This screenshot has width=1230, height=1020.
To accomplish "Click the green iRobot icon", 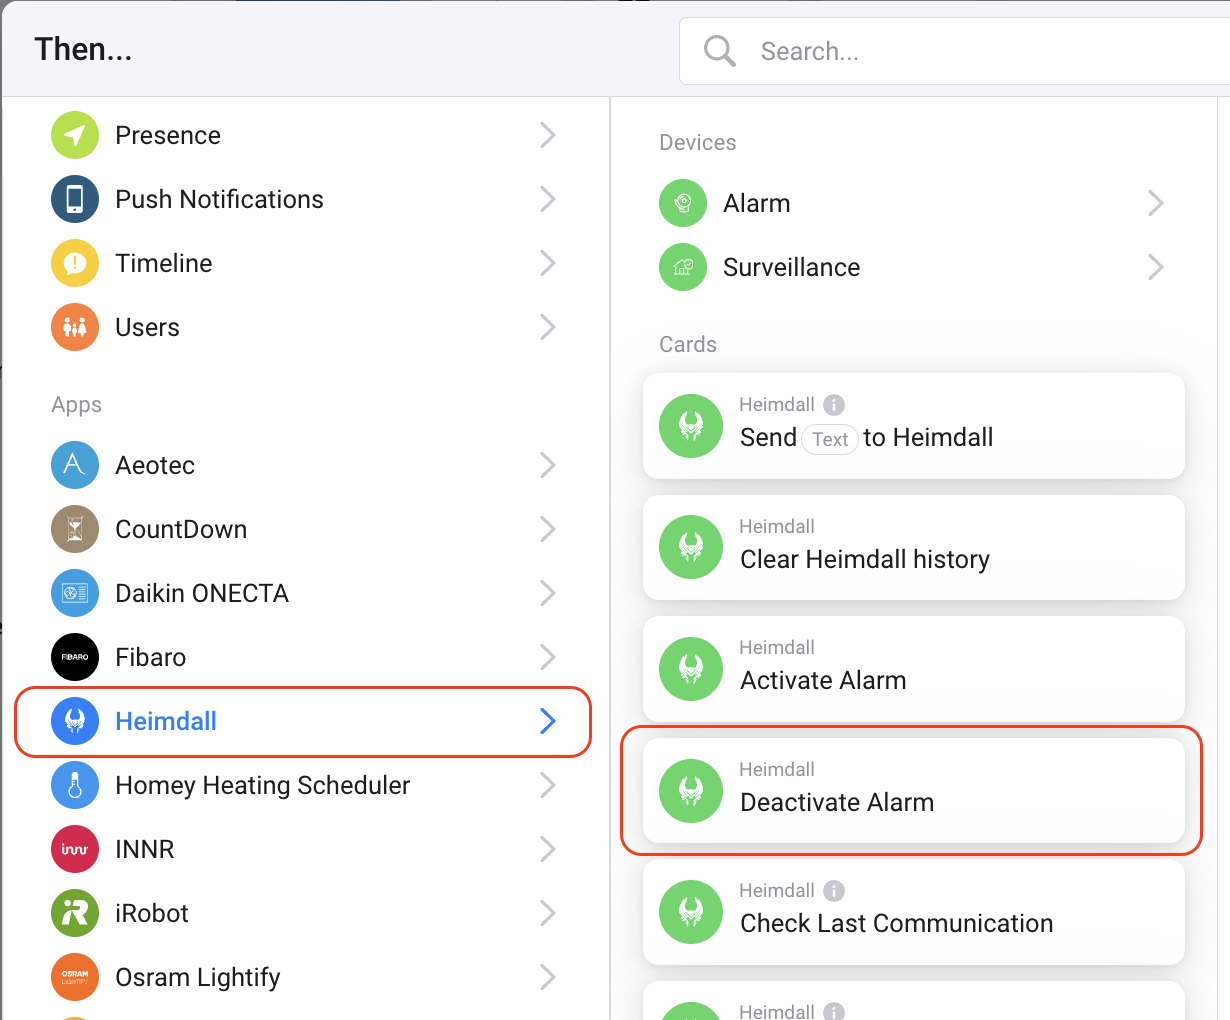I will pyautogui.click(x=75, y=913).
